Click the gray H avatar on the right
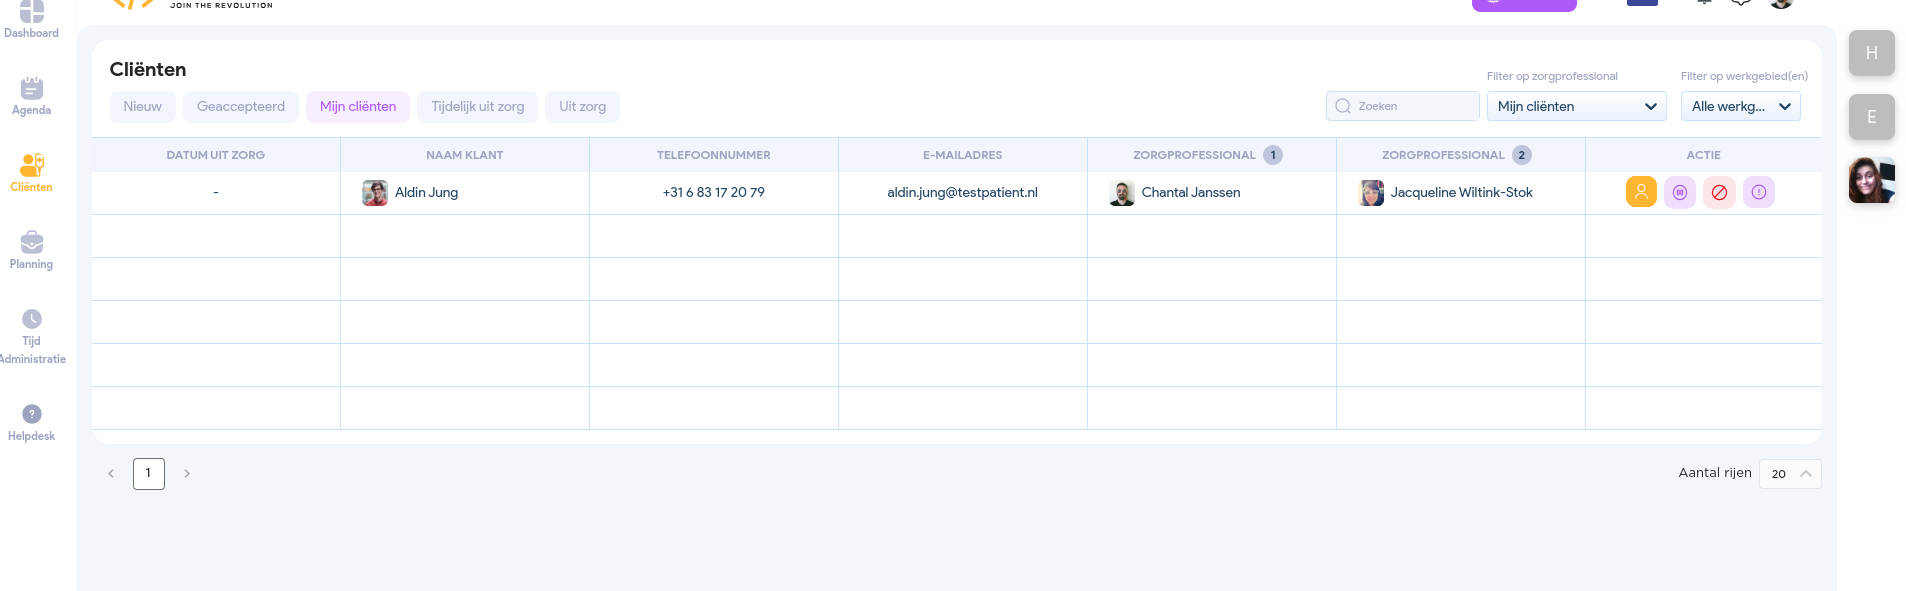This screenshot has height=591, width=1906. (1871, 53)
